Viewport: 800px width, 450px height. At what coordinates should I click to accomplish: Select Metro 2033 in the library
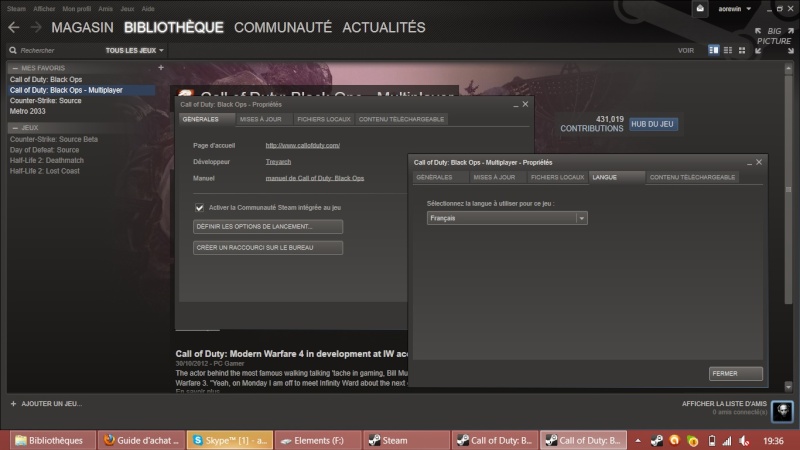pyautogui.click(x=28, y=111)
